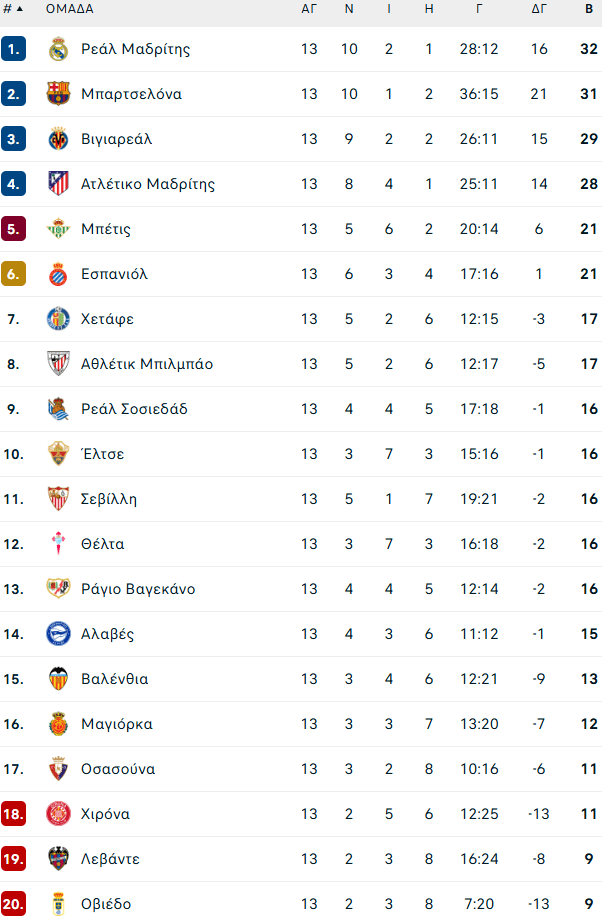
Task: Click the Villarreal club crest
Action: [58, 138]
